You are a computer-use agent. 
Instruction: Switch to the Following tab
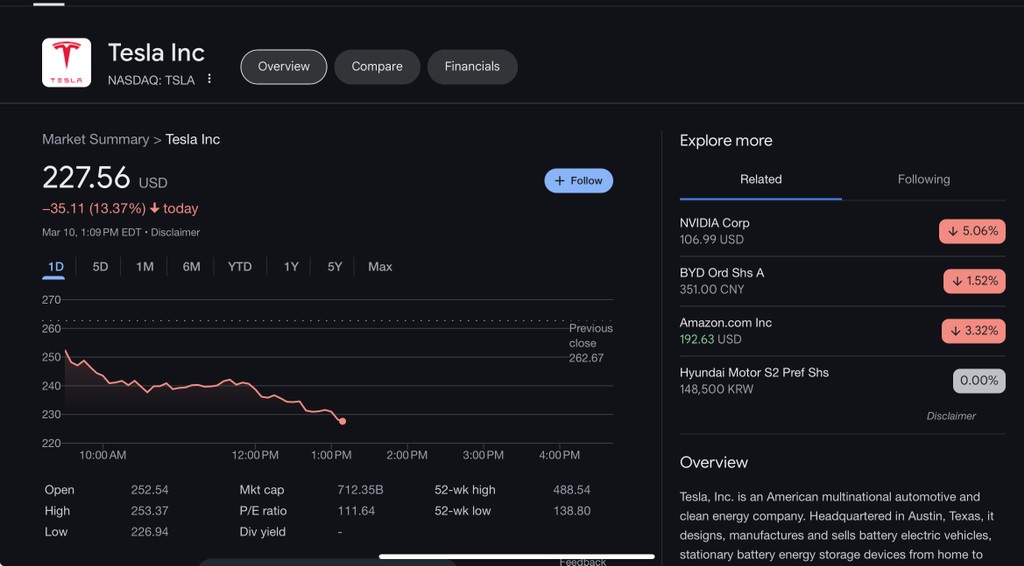(x=923, y=180)
